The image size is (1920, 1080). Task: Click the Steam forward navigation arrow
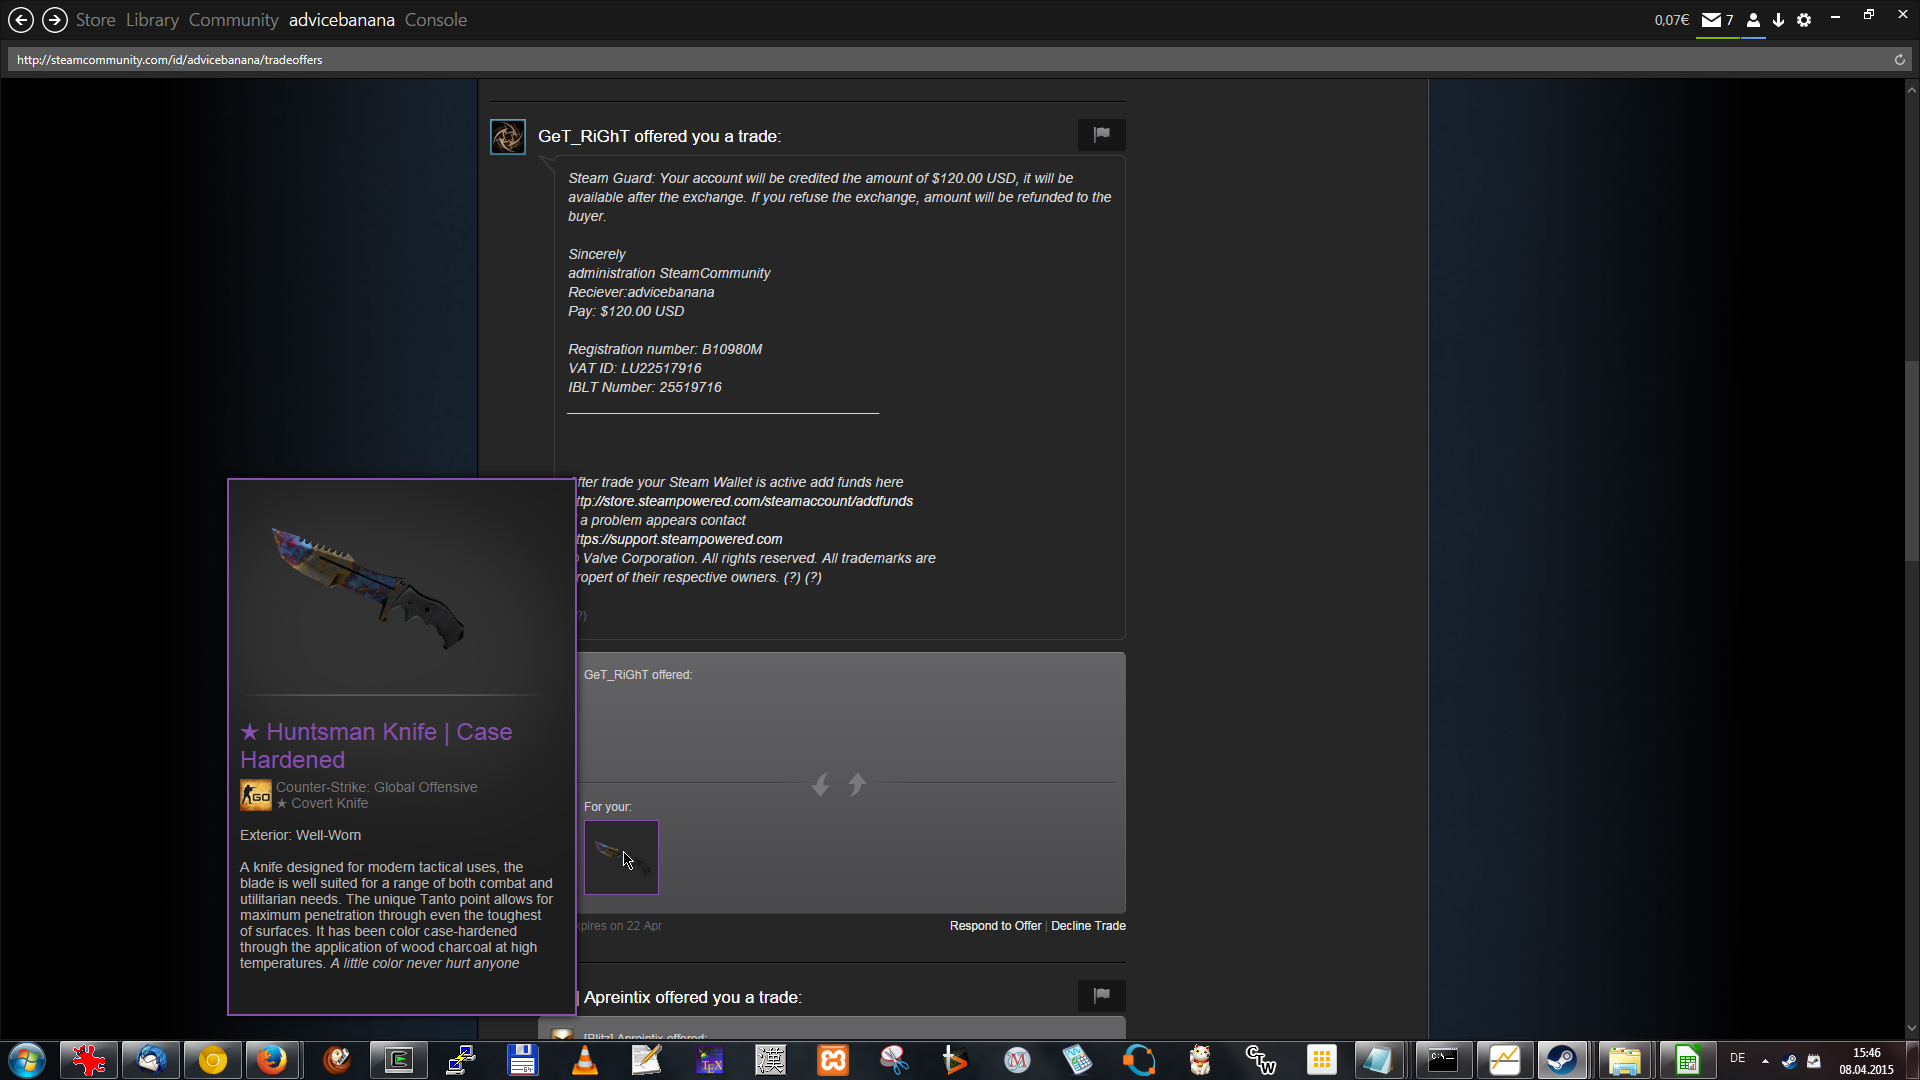pos(55,20)
